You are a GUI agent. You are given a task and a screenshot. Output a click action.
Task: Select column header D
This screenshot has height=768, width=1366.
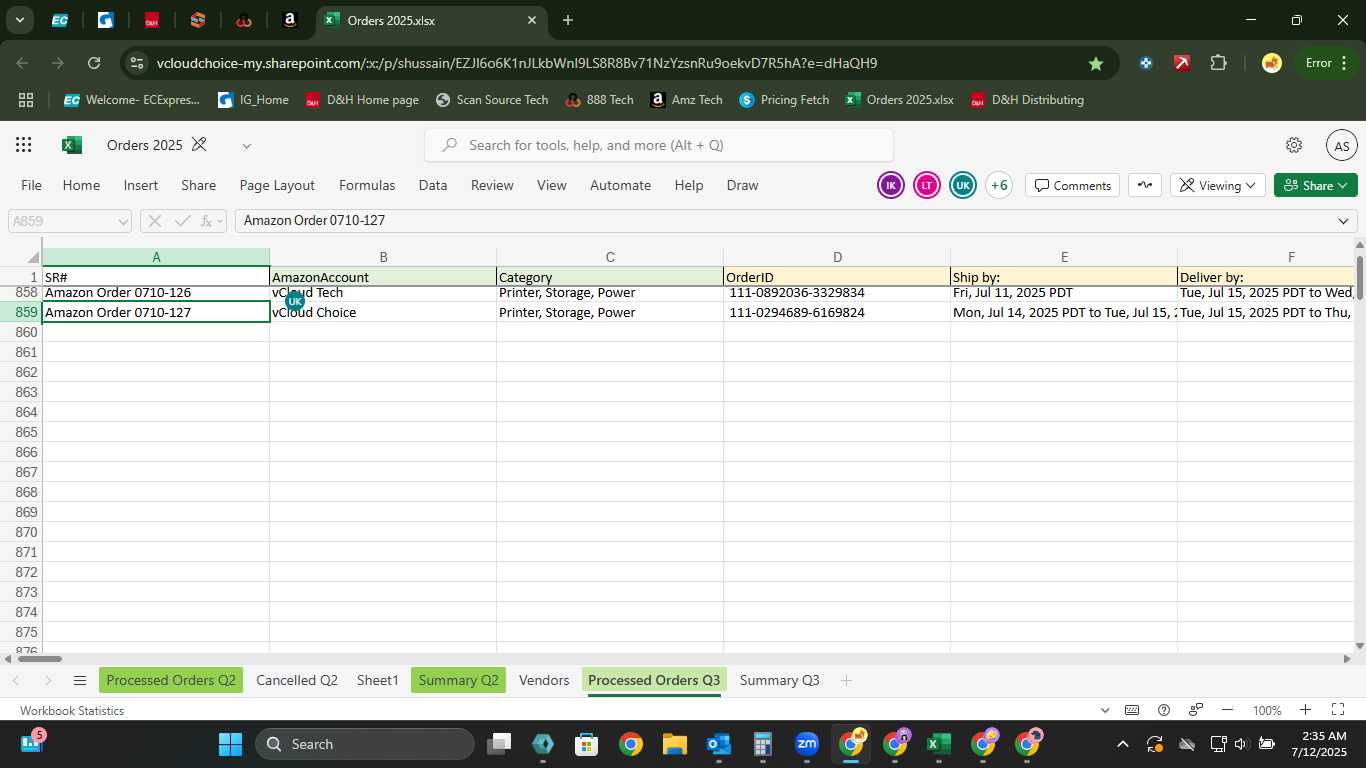(x=837, y=258)
